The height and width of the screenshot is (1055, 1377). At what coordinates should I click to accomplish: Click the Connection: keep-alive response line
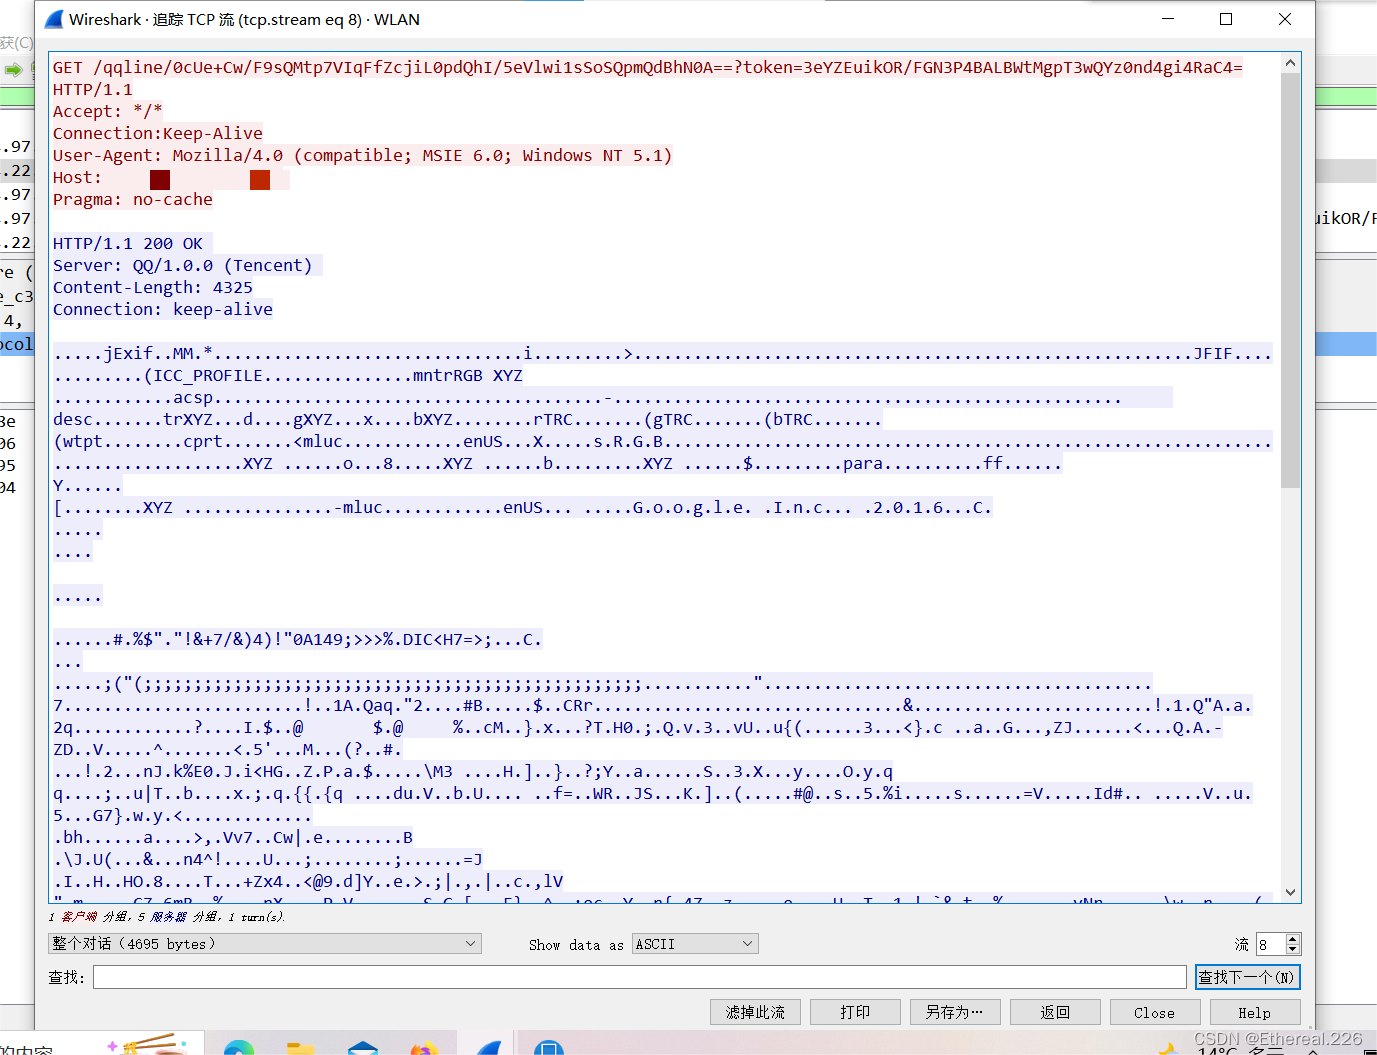point(163,309)
